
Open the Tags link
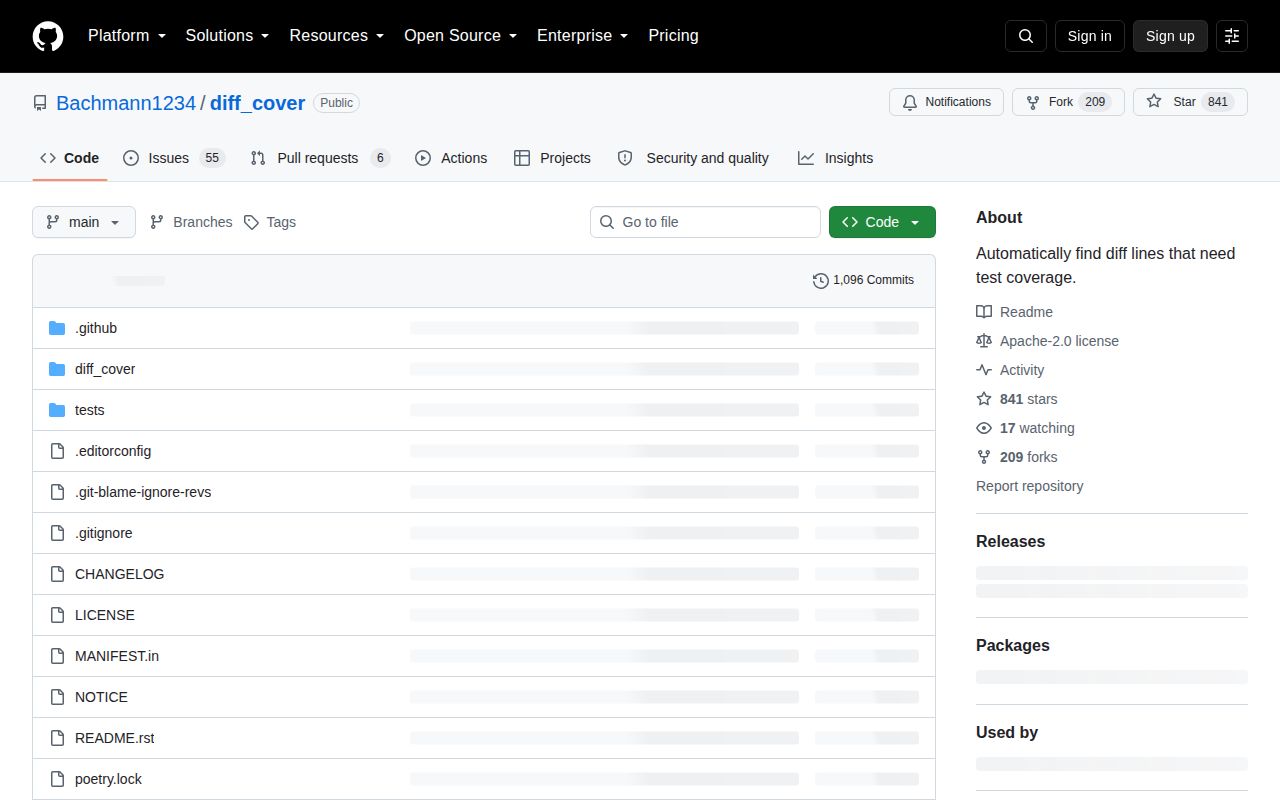270,222
